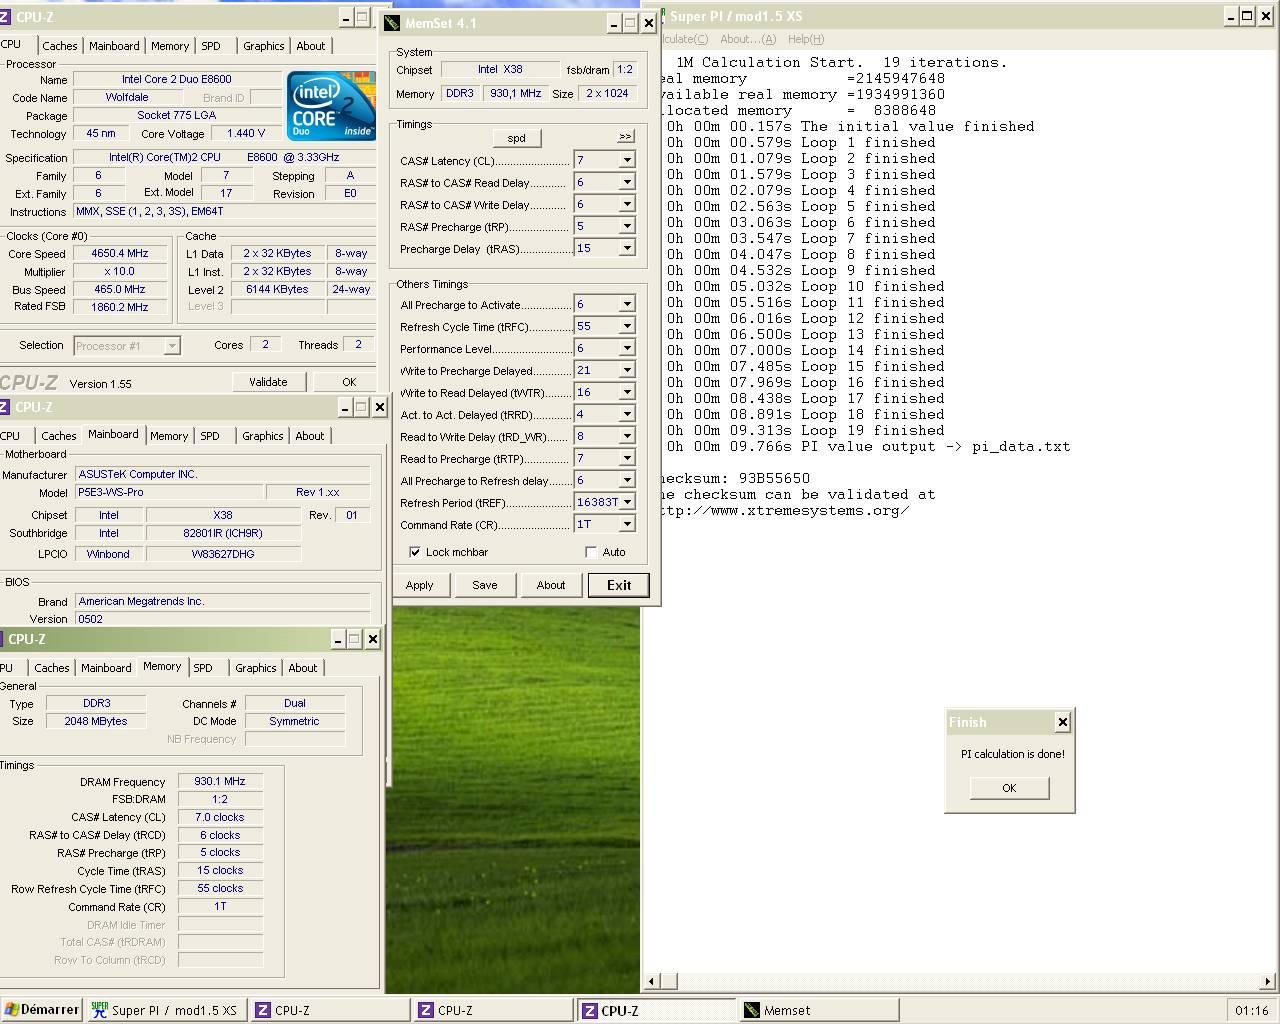Open Act. to Act. Delayed (tRRD) dropdown
Viewport: 1280px width, 1024px height.
627,414
